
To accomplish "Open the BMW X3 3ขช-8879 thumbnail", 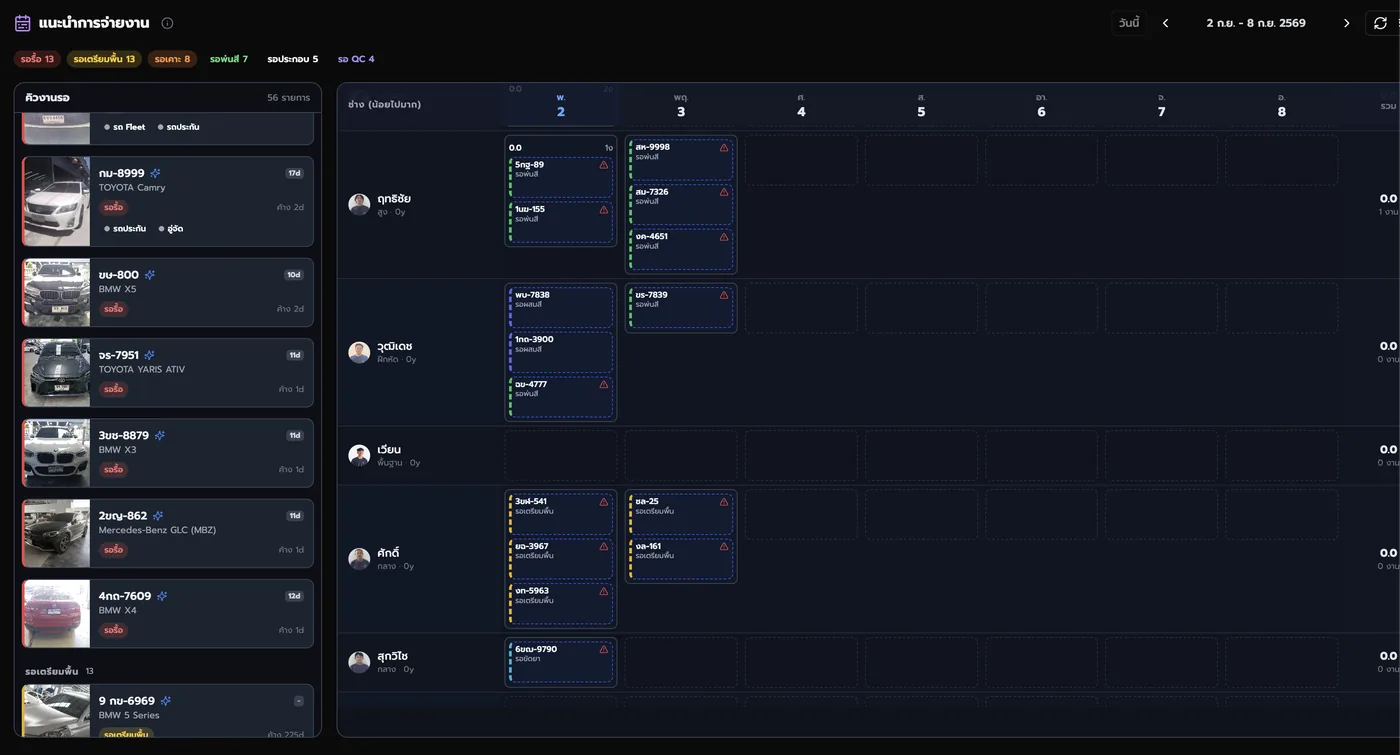I will click(57, 453).
